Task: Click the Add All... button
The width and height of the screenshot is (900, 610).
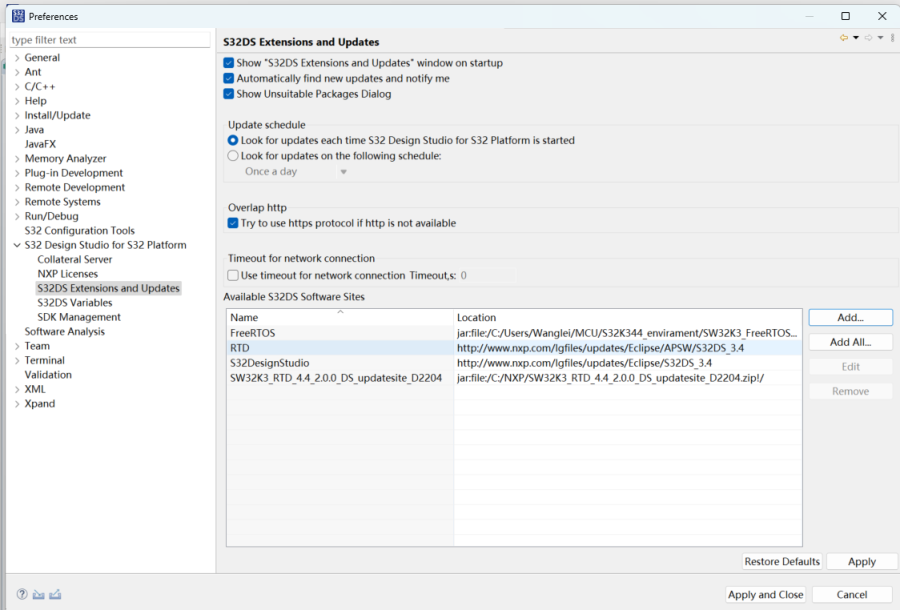Action: [851, 342]
